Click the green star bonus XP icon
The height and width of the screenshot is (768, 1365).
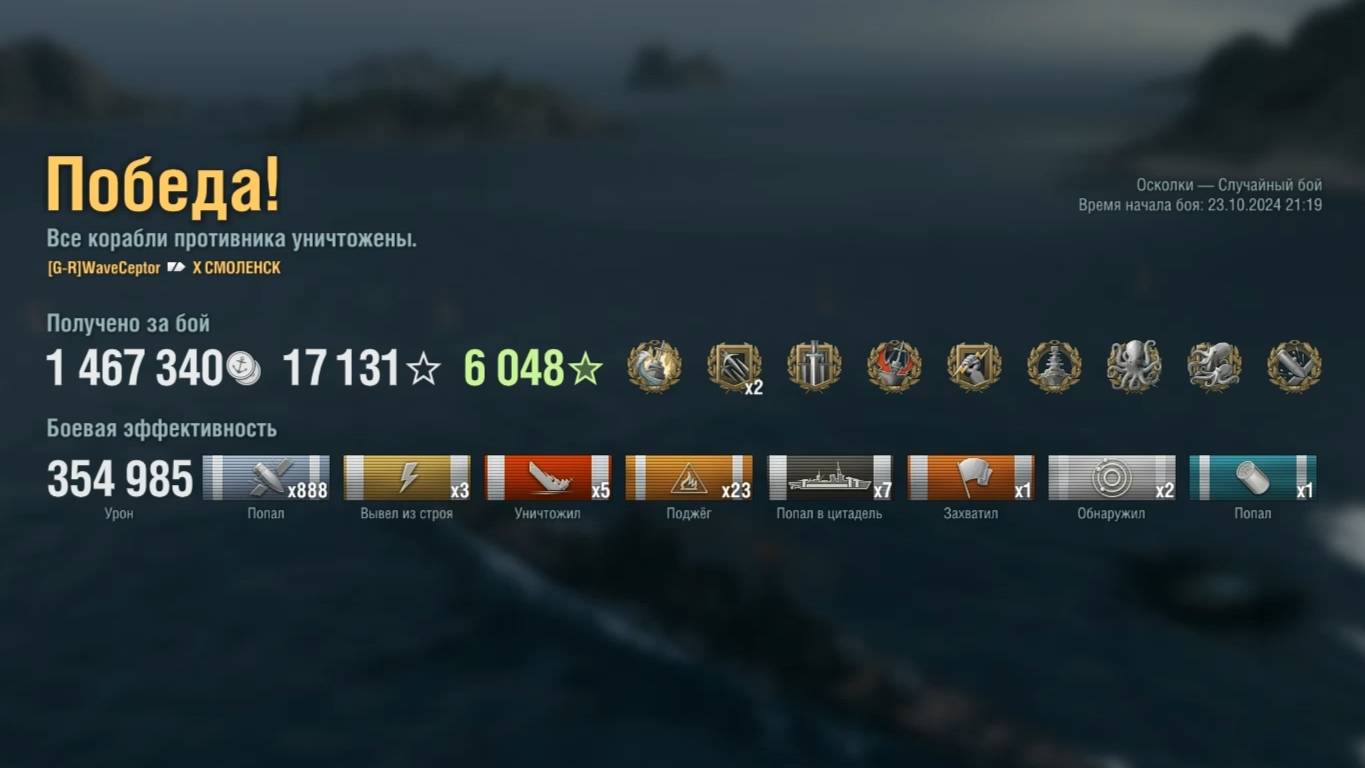click(x=585, y=369)
